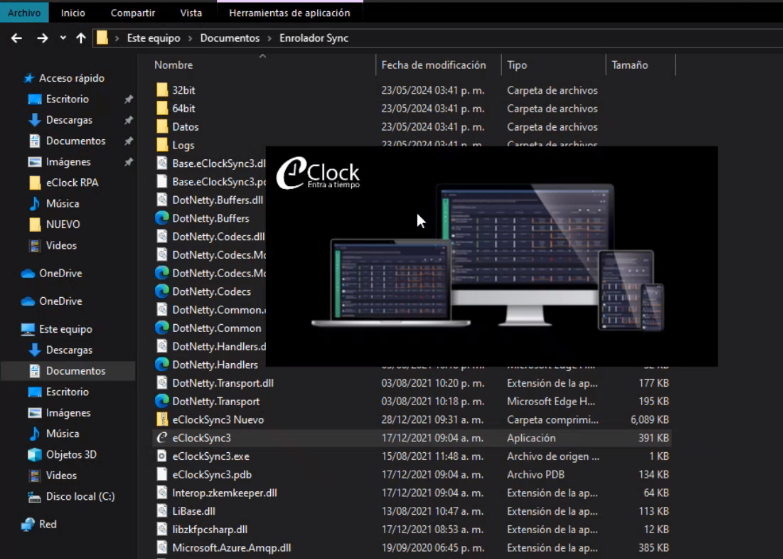The width and height of the screenshot is (783, 559).
Task: Select DotNetty.Transport Edge file icon
Action: click(x=162, y=401)
